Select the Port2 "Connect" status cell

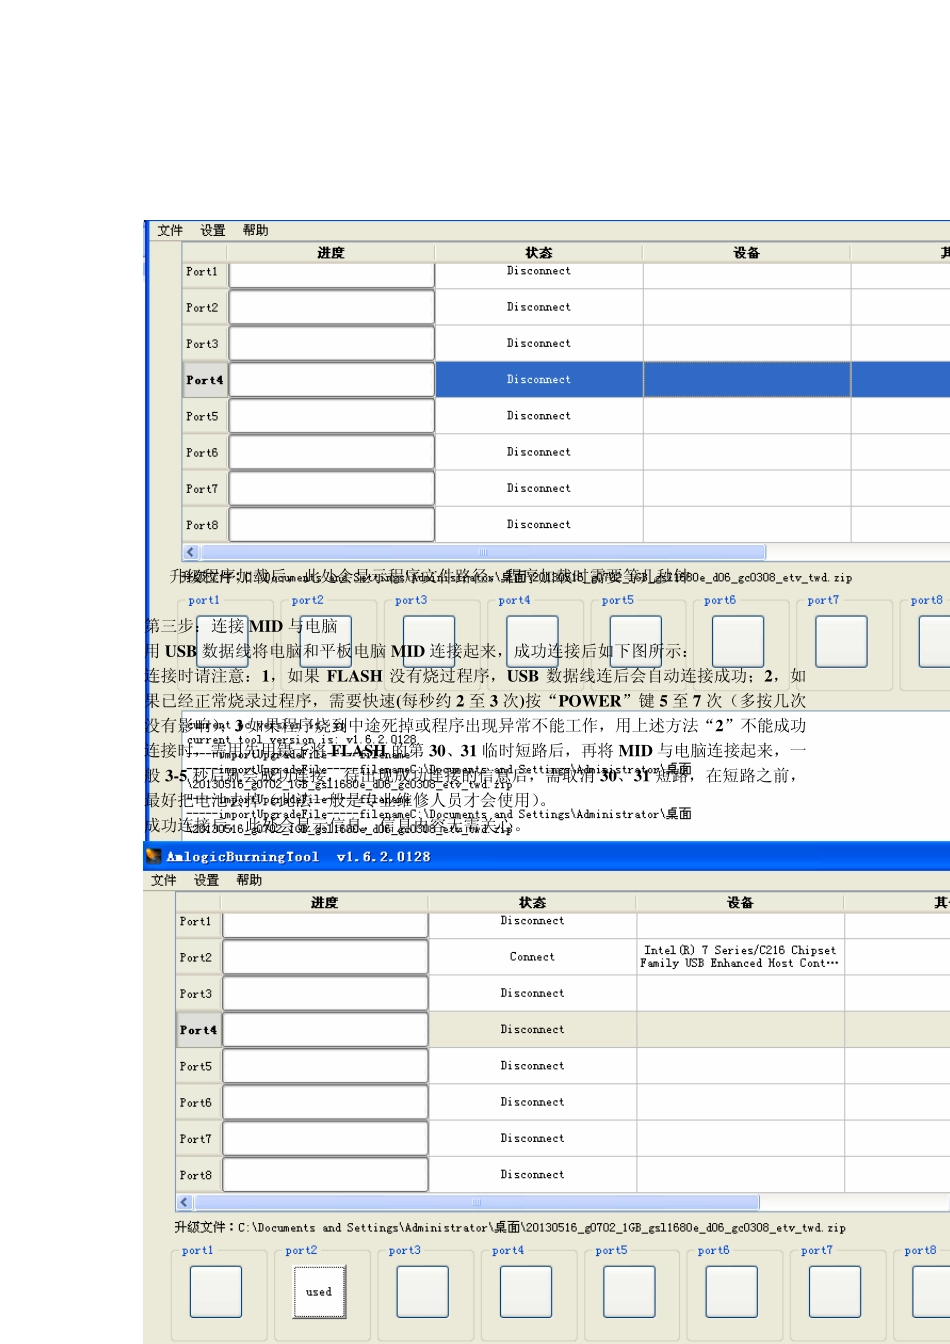tap(532, 957)
